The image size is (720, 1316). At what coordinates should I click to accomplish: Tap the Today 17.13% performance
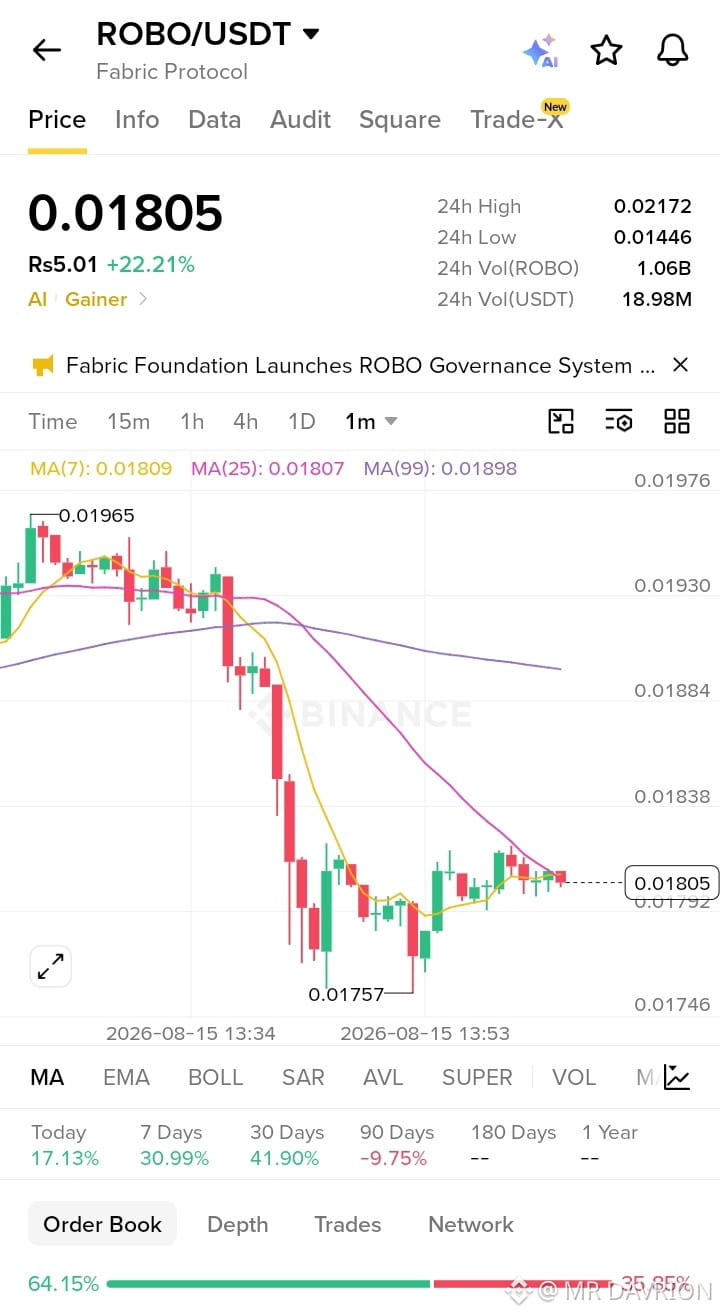(x=65, y=1145)
